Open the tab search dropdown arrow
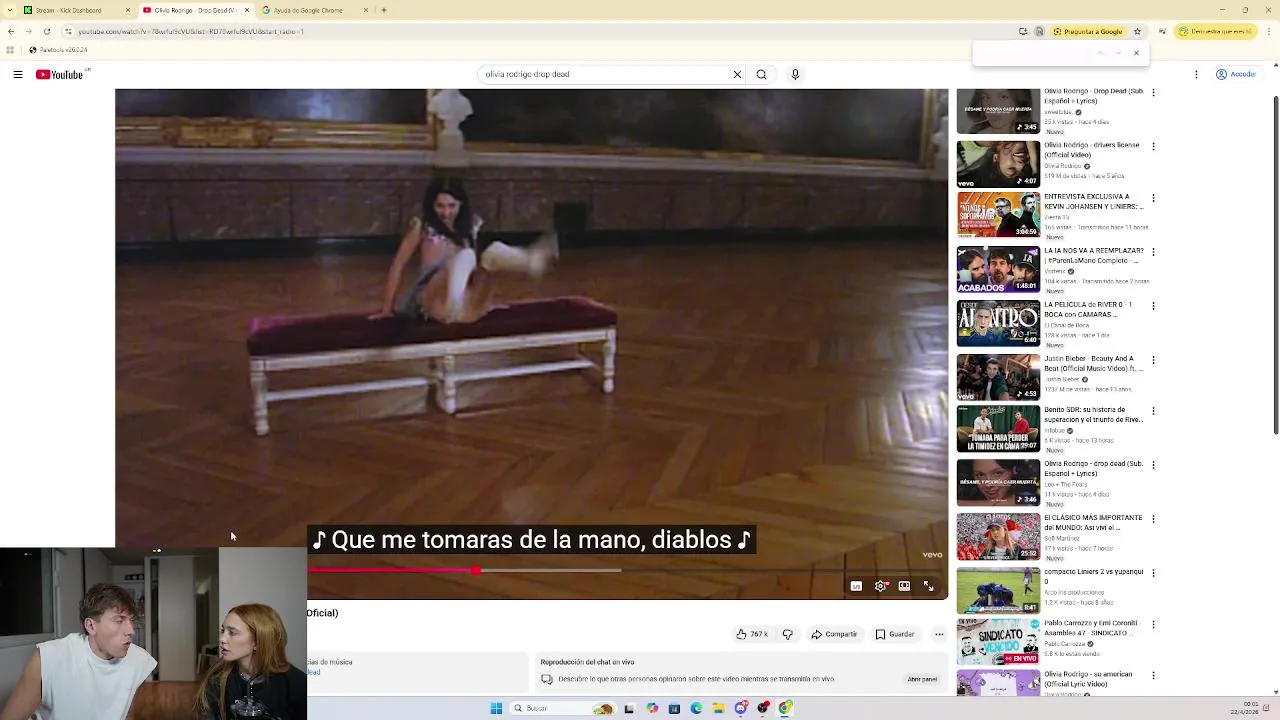 click(9, 10)
